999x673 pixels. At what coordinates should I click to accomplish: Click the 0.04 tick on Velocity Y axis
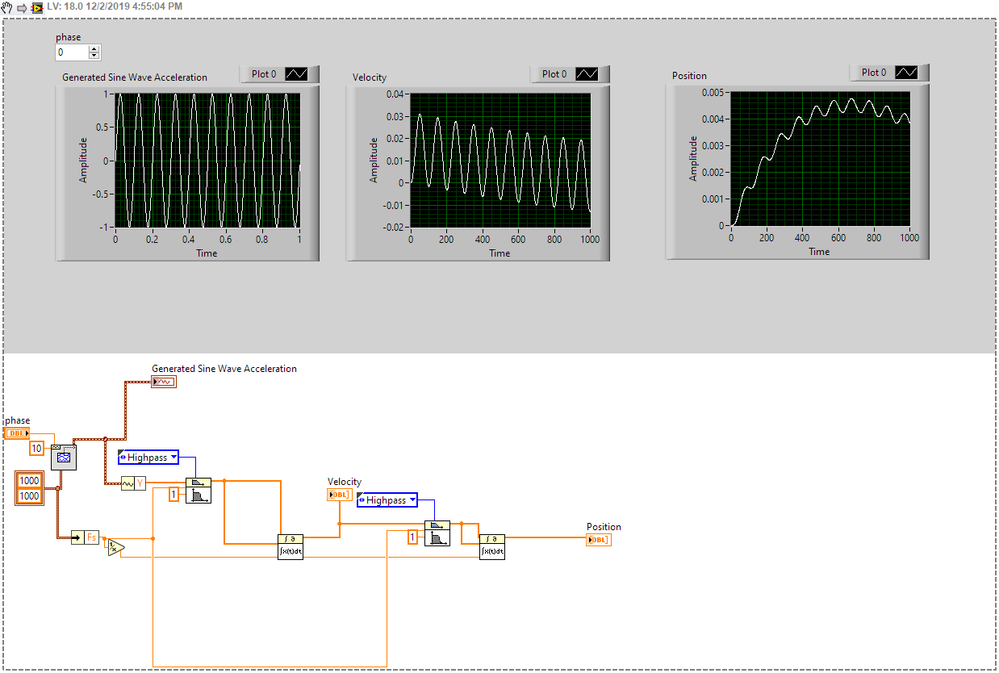[x=395, y=94]
